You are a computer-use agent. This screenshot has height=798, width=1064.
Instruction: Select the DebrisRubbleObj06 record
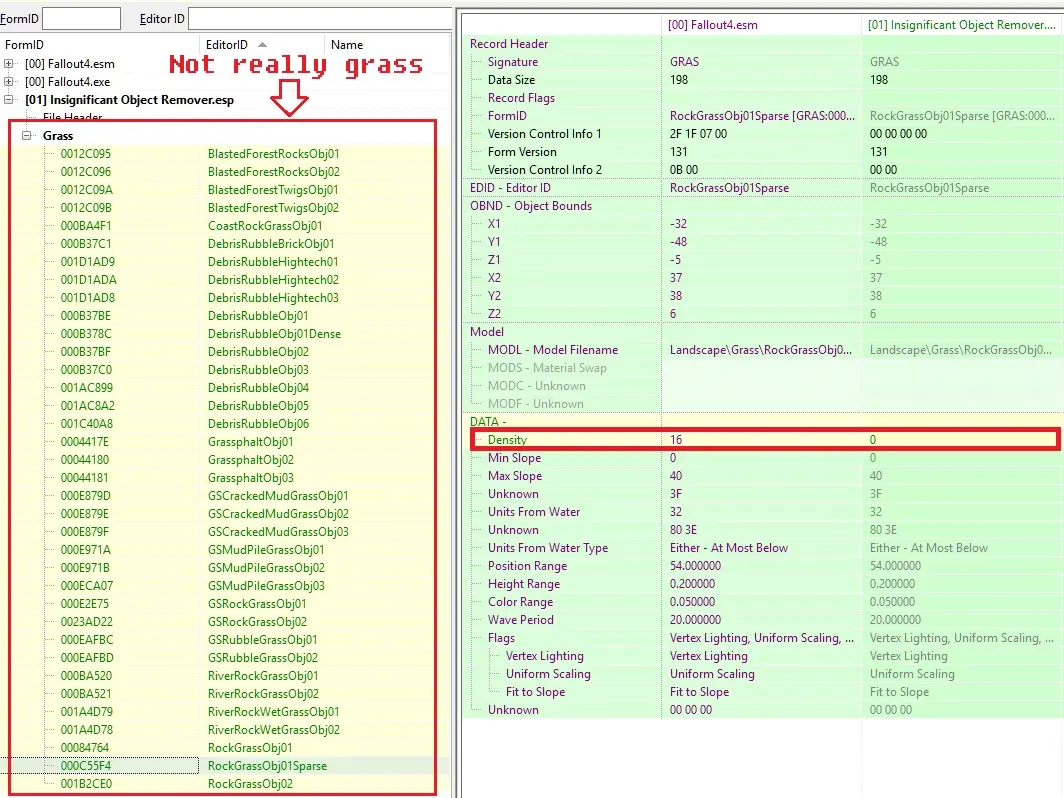click(258, 423)
